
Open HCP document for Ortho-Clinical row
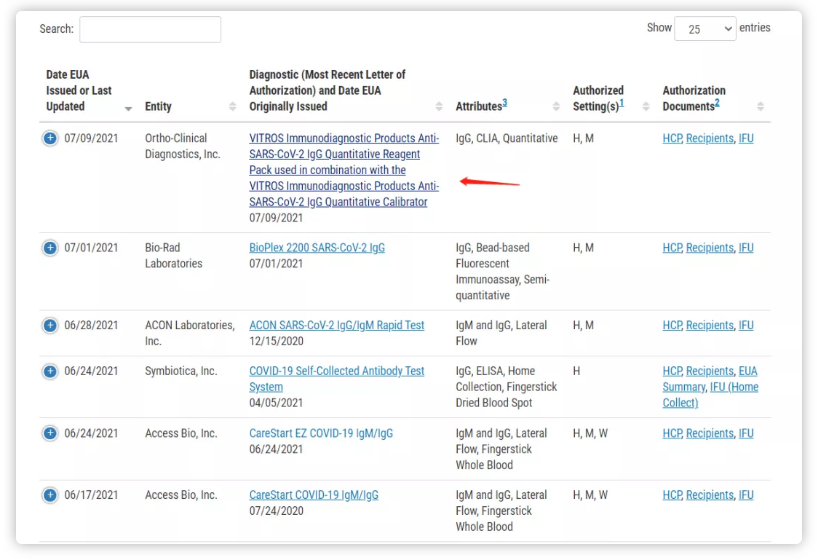point(672,139)
